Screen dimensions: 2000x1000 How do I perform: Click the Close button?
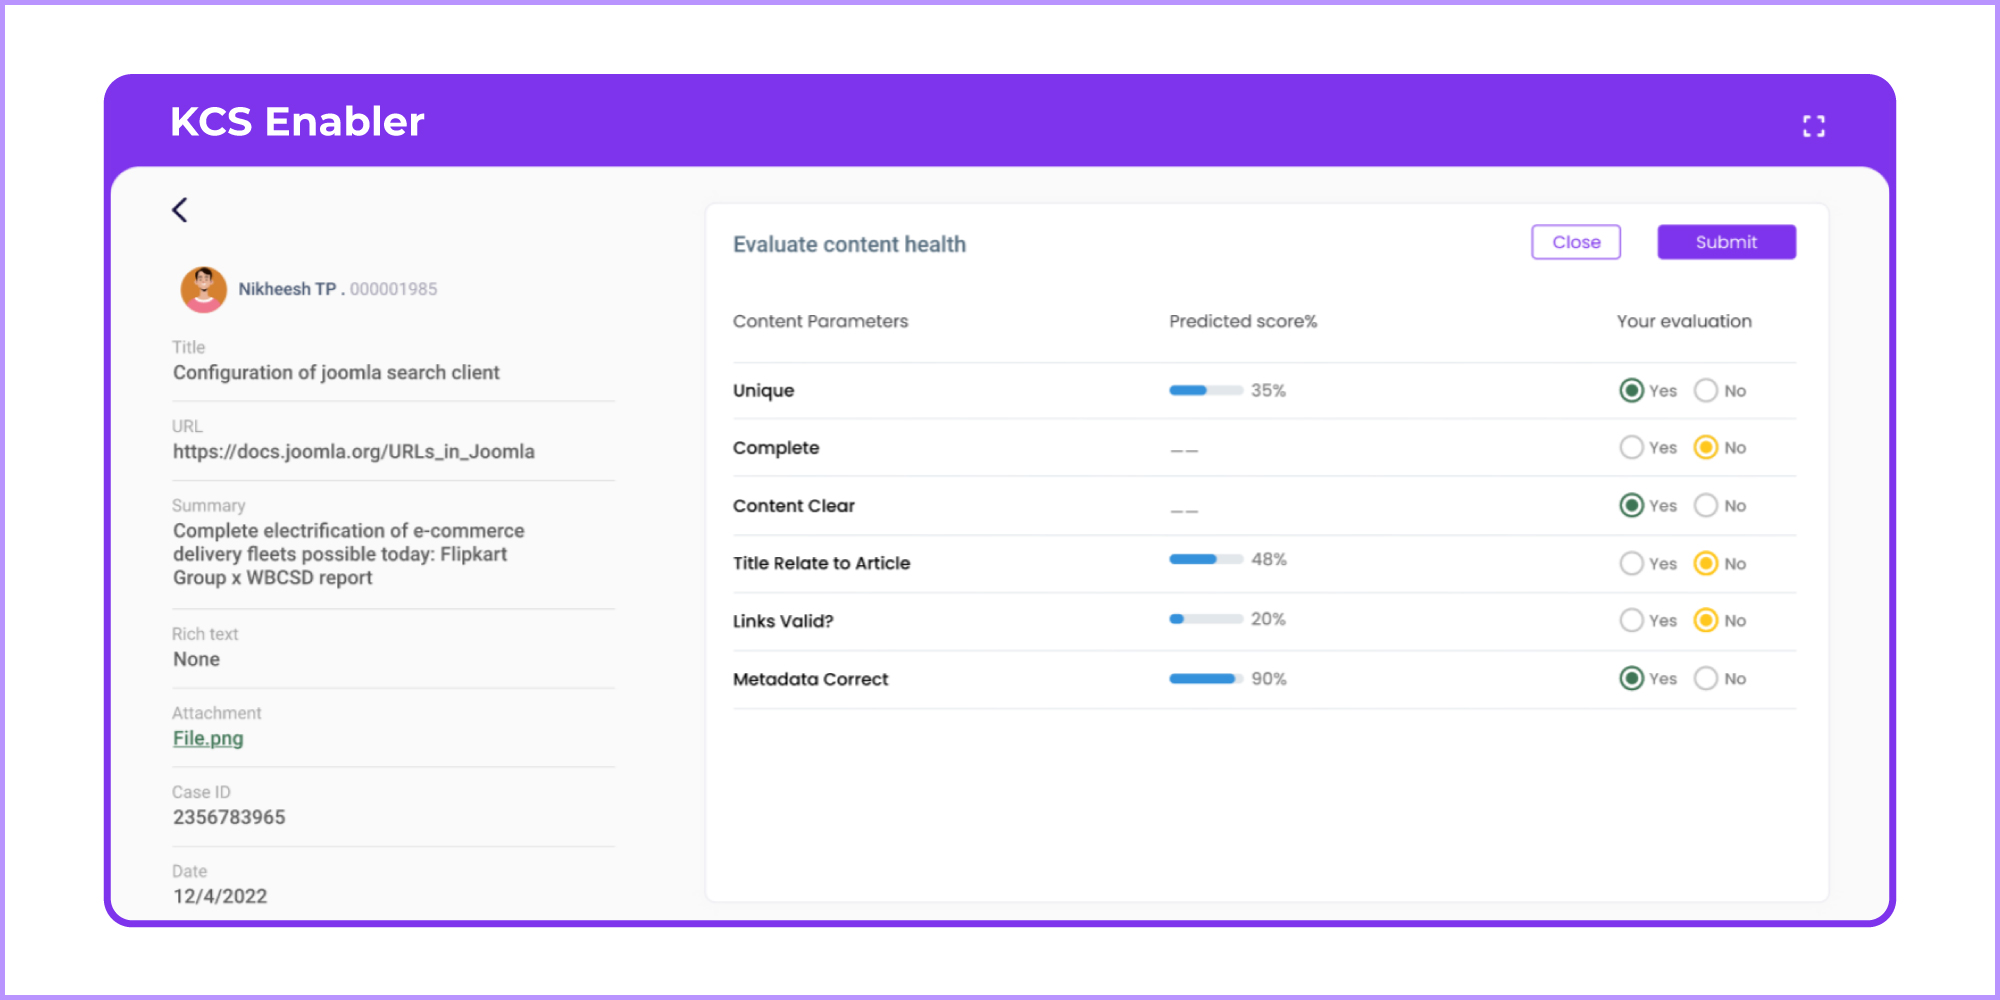(1576, 242)
